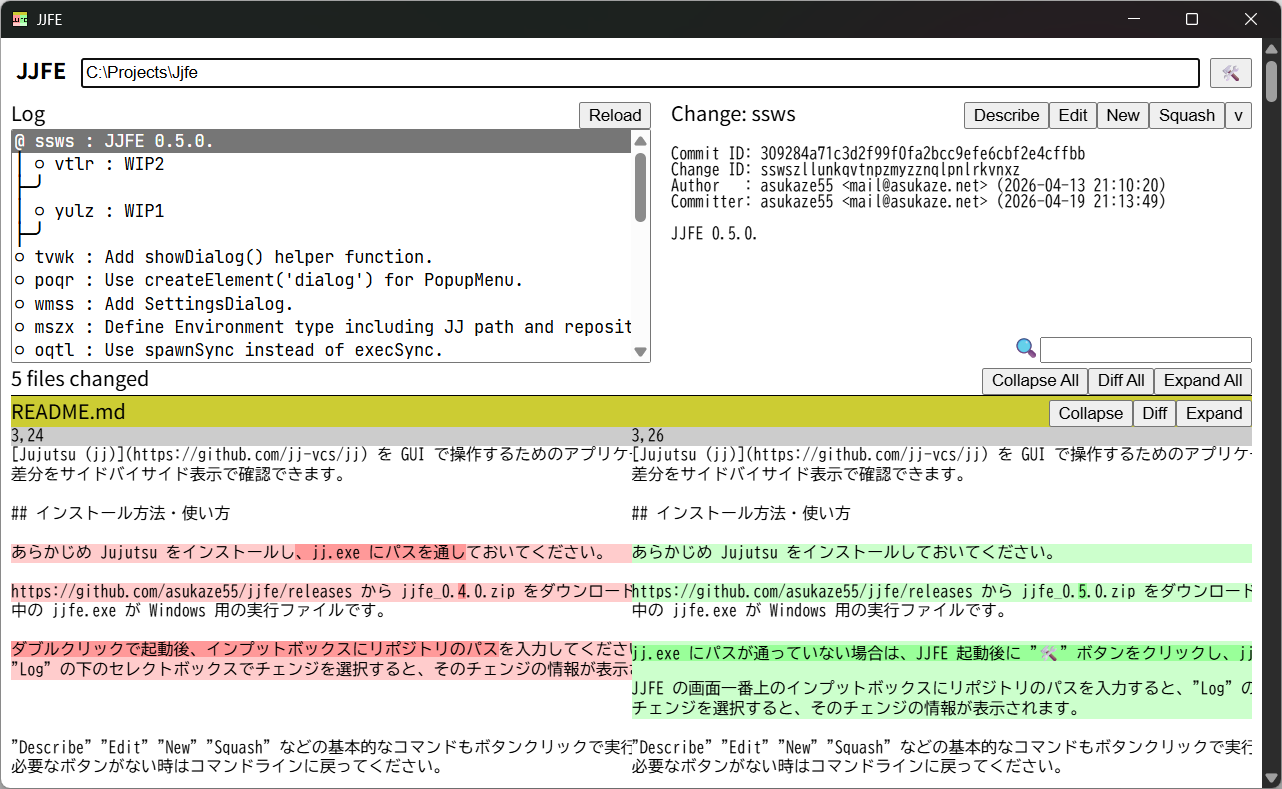1282x789 pixels.
Task: Select log entry 'mszx : Define Environment type'
Action: click(x=322, y=327)
